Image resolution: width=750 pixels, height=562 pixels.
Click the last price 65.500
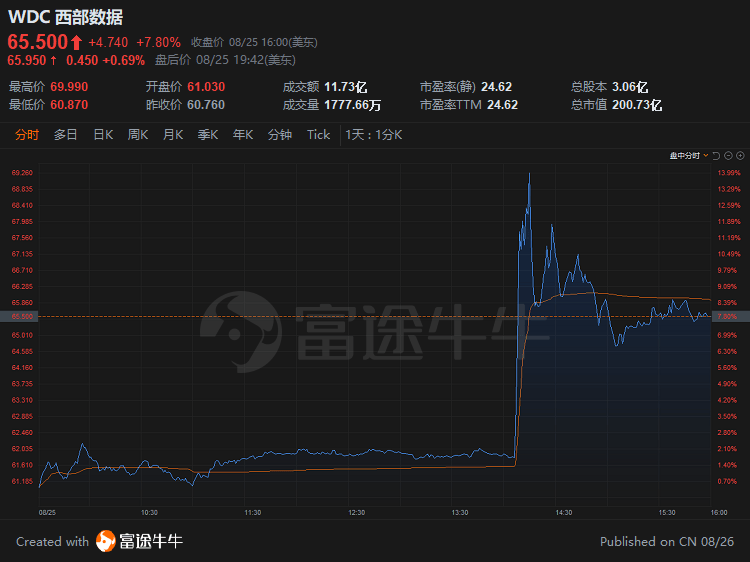click(x=38, y=42)
